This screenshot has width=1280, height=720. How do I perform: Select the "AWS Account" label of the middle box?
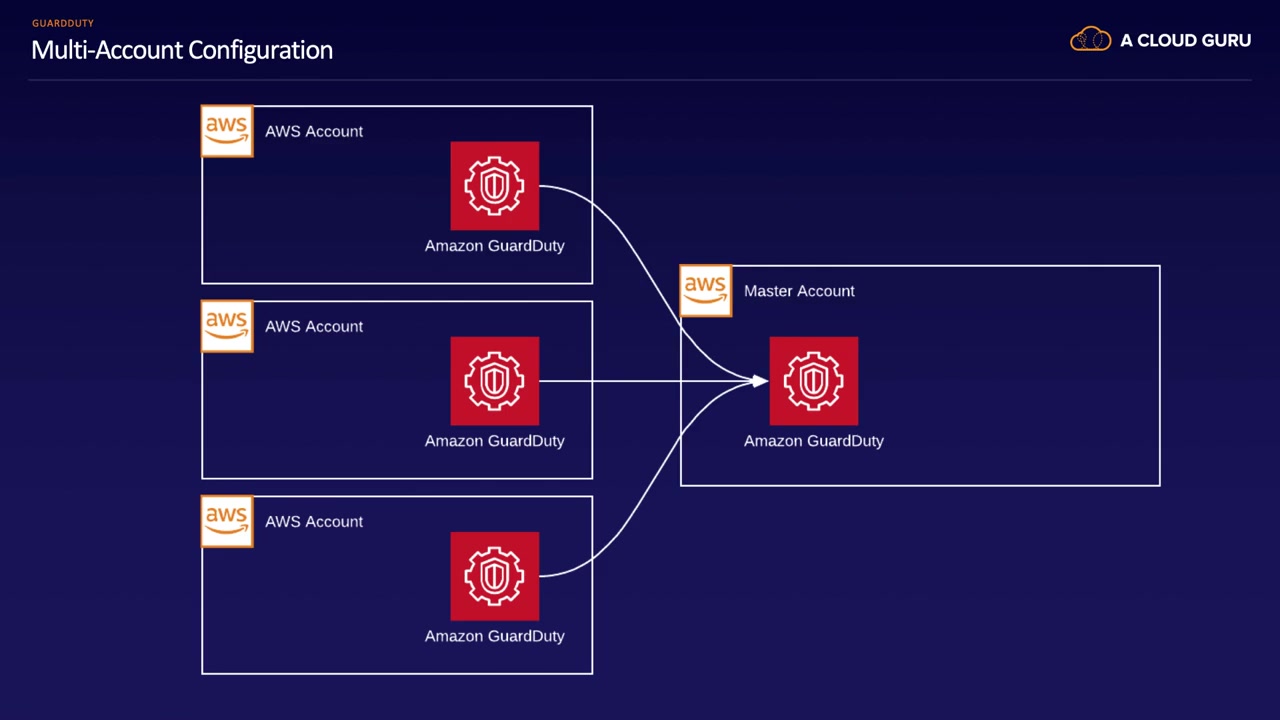coord(314,326)
